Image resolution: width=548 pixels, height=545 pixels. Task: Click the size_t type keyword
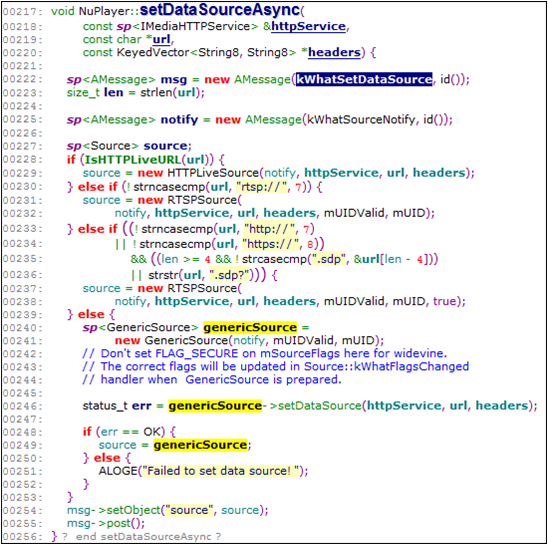pos(83,93)
